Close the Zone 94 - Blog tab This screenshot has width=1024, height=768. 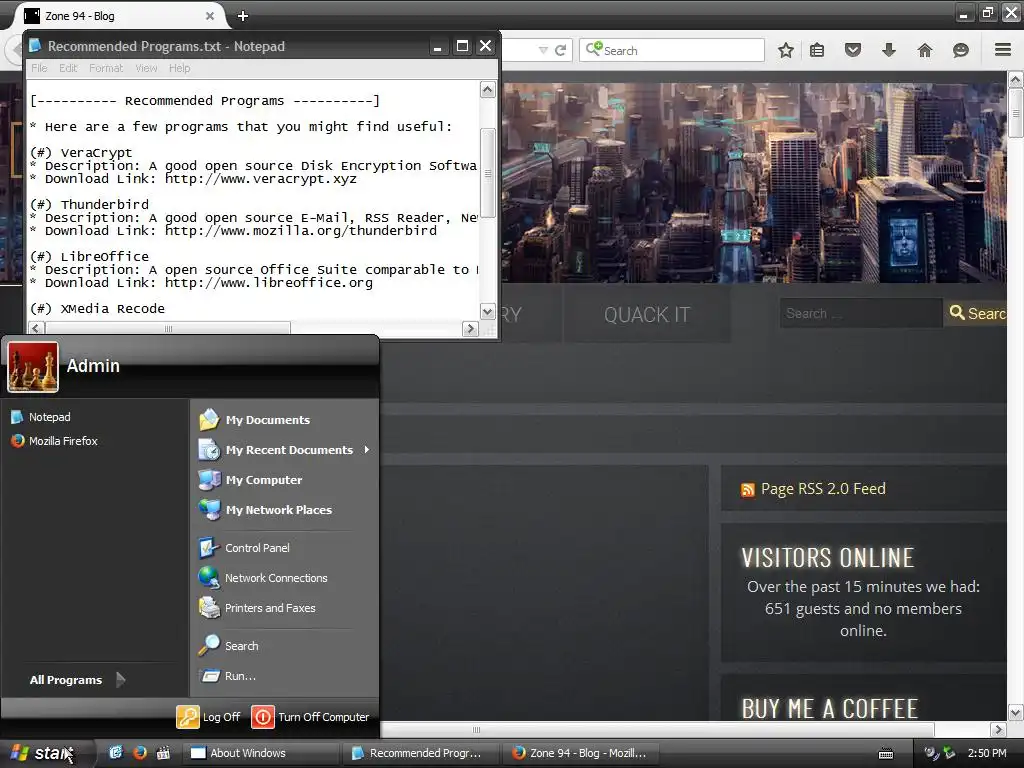(x=210, y=16)
